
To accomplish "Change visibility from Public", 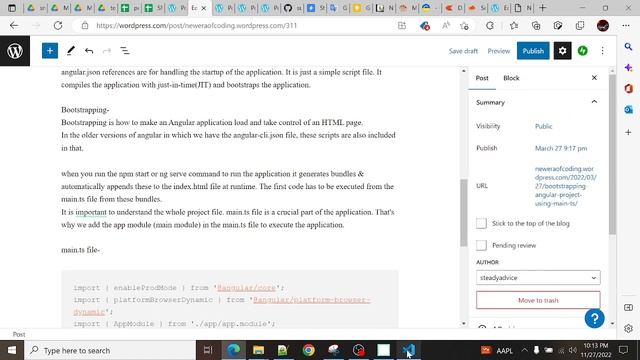I will (543, 126).
